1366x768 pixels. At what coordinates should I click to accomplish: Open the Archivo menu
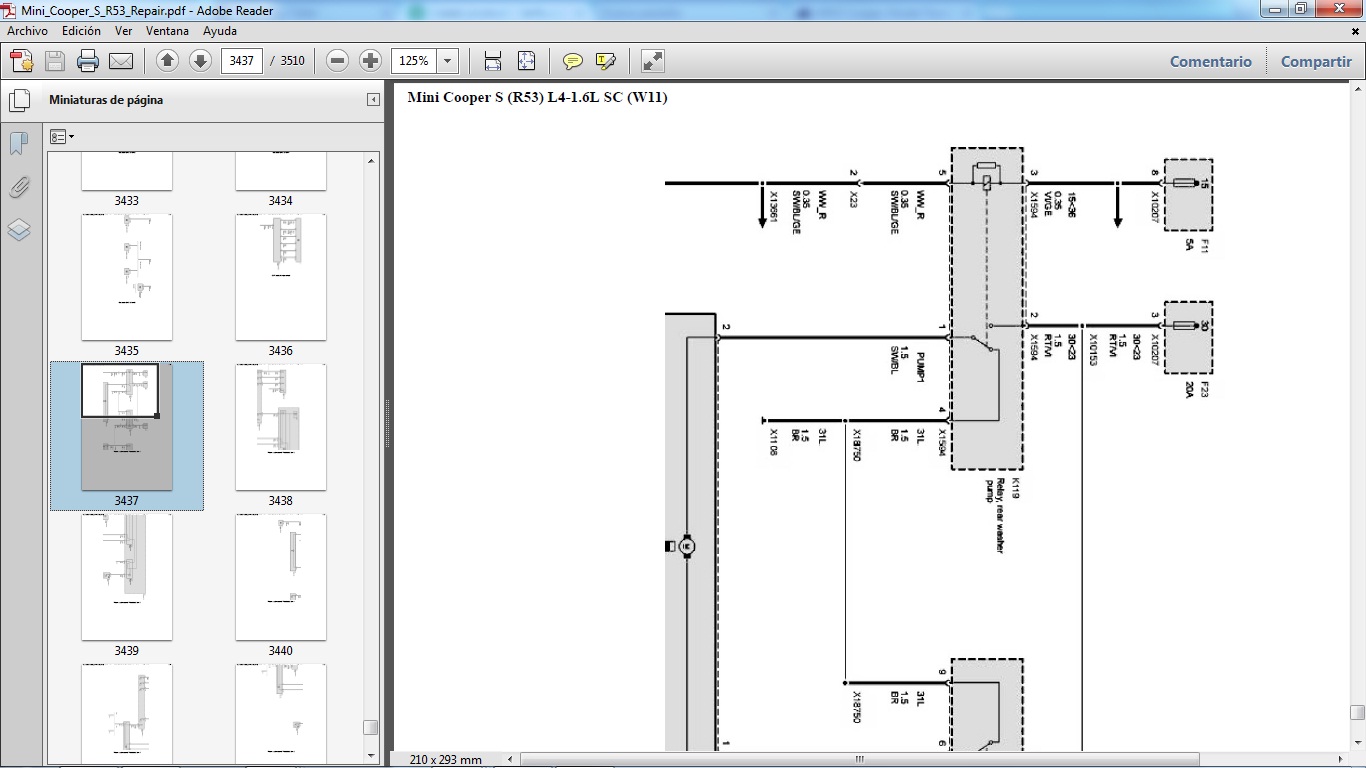(x=27, y=31)
